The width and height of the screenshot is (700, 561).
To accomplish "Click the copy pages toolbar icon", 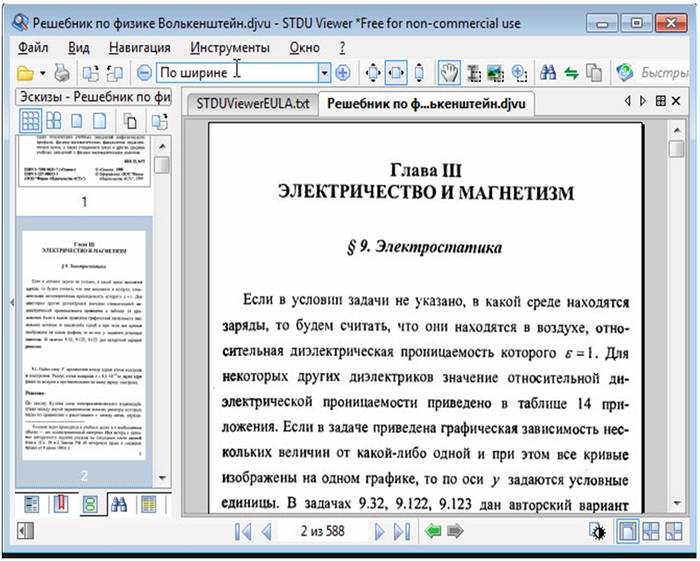I will tap(594, 73).
